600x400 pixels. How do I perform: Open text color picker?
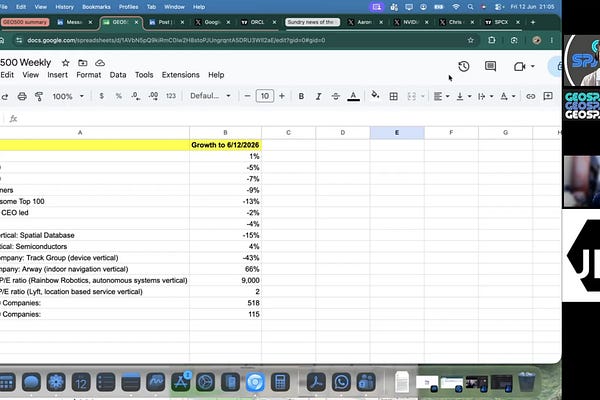pyautogui.click(x=353, y=96)
